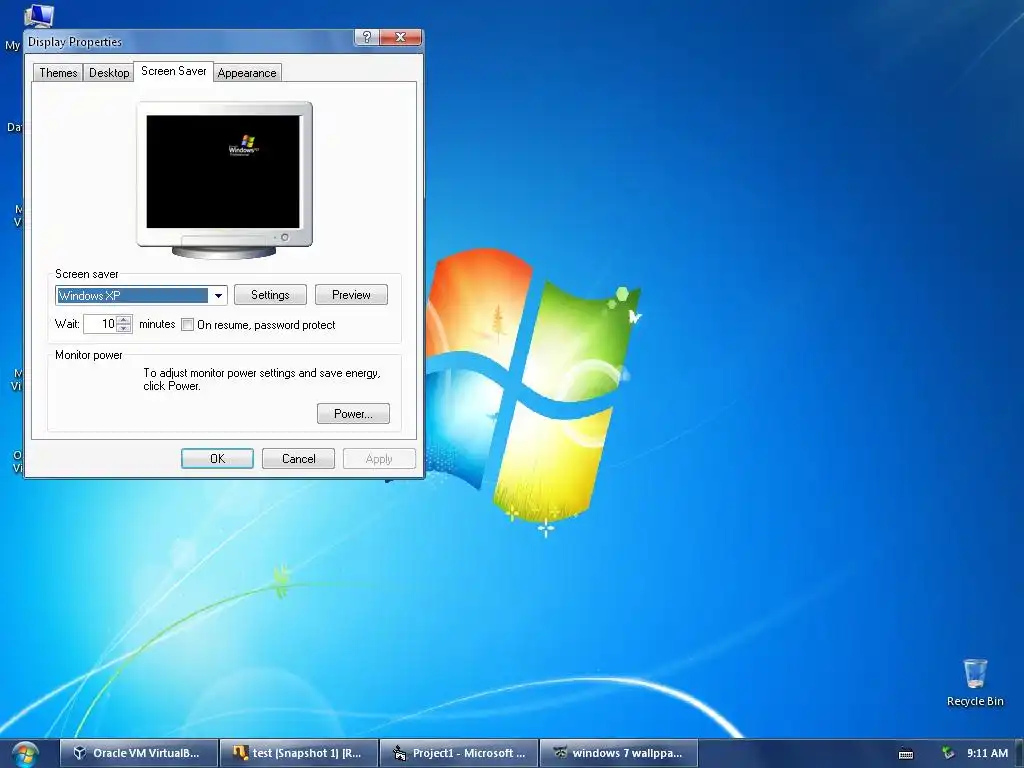Open screen saver Settings
This screenshot has height=768, width=1024.
(x=270, y=295)
